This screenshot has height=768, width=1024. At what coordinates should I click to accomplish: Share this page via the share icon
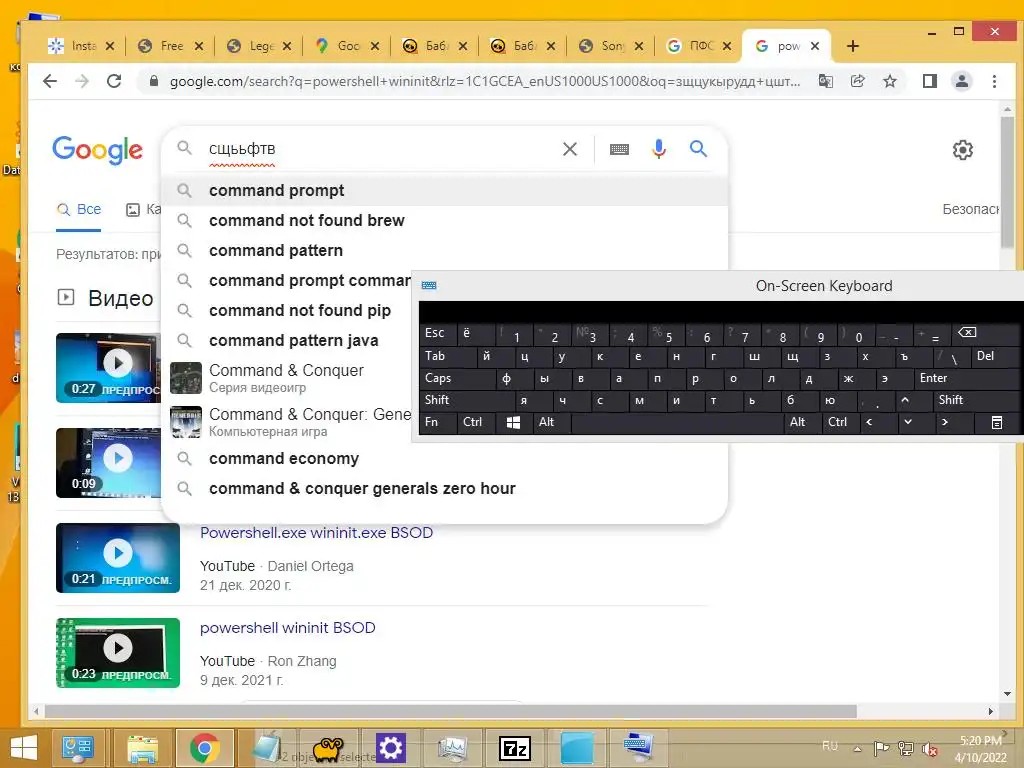coord(857,81)
